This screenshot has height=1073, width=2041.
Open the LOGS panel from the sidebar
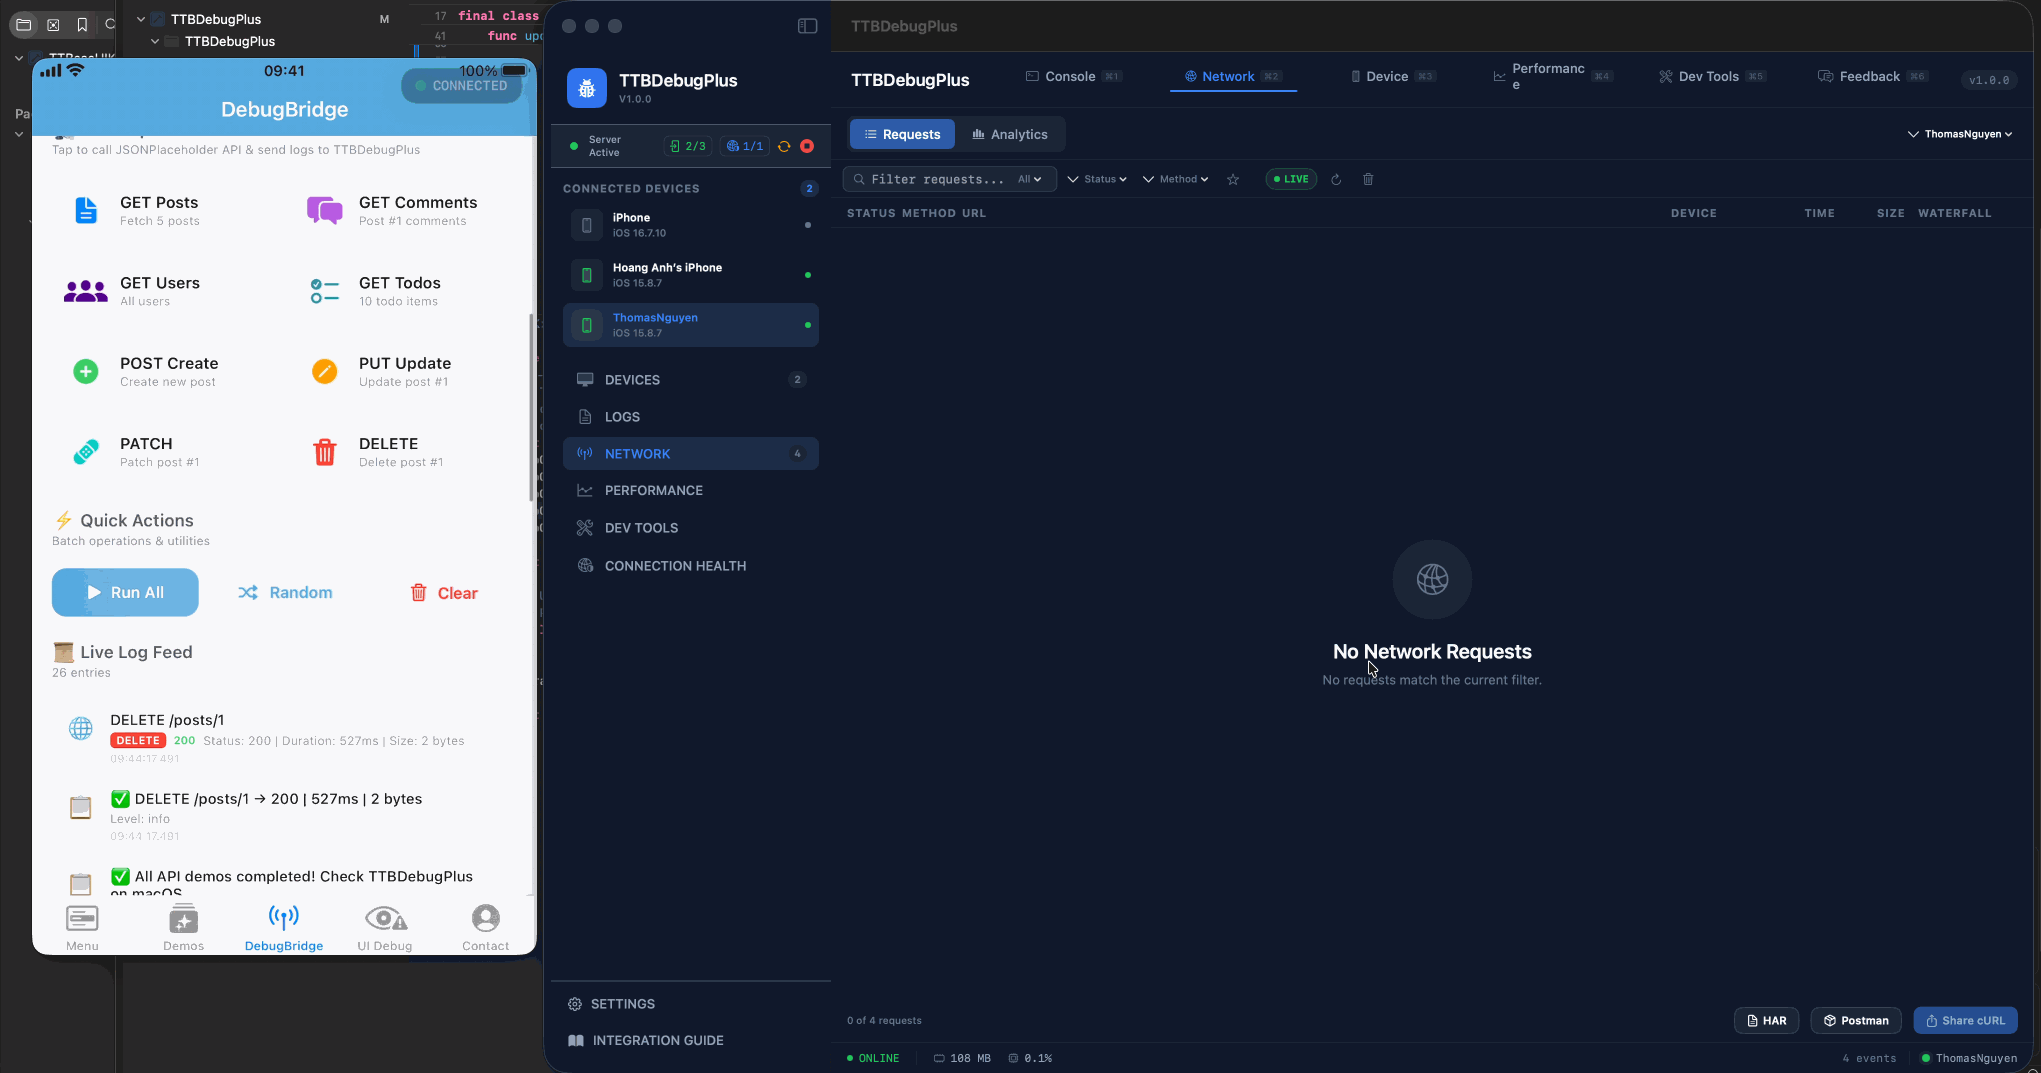(624, 416)
